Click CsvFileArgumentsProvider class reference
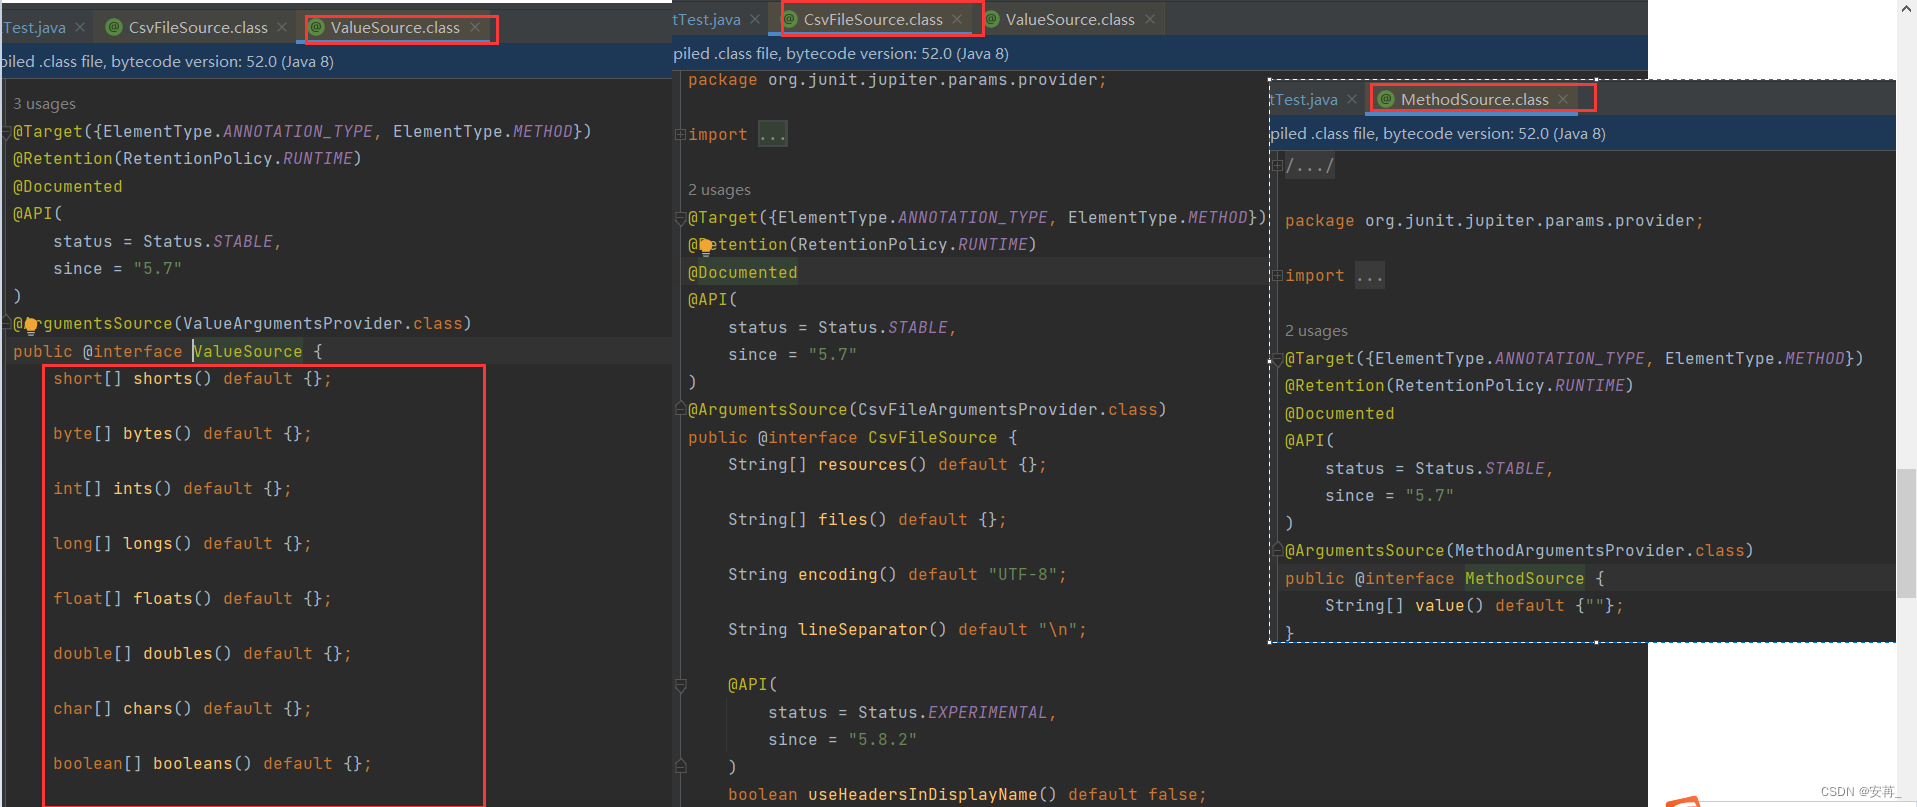This screenshot has width=1917, height=807. (x=978, y=410)
